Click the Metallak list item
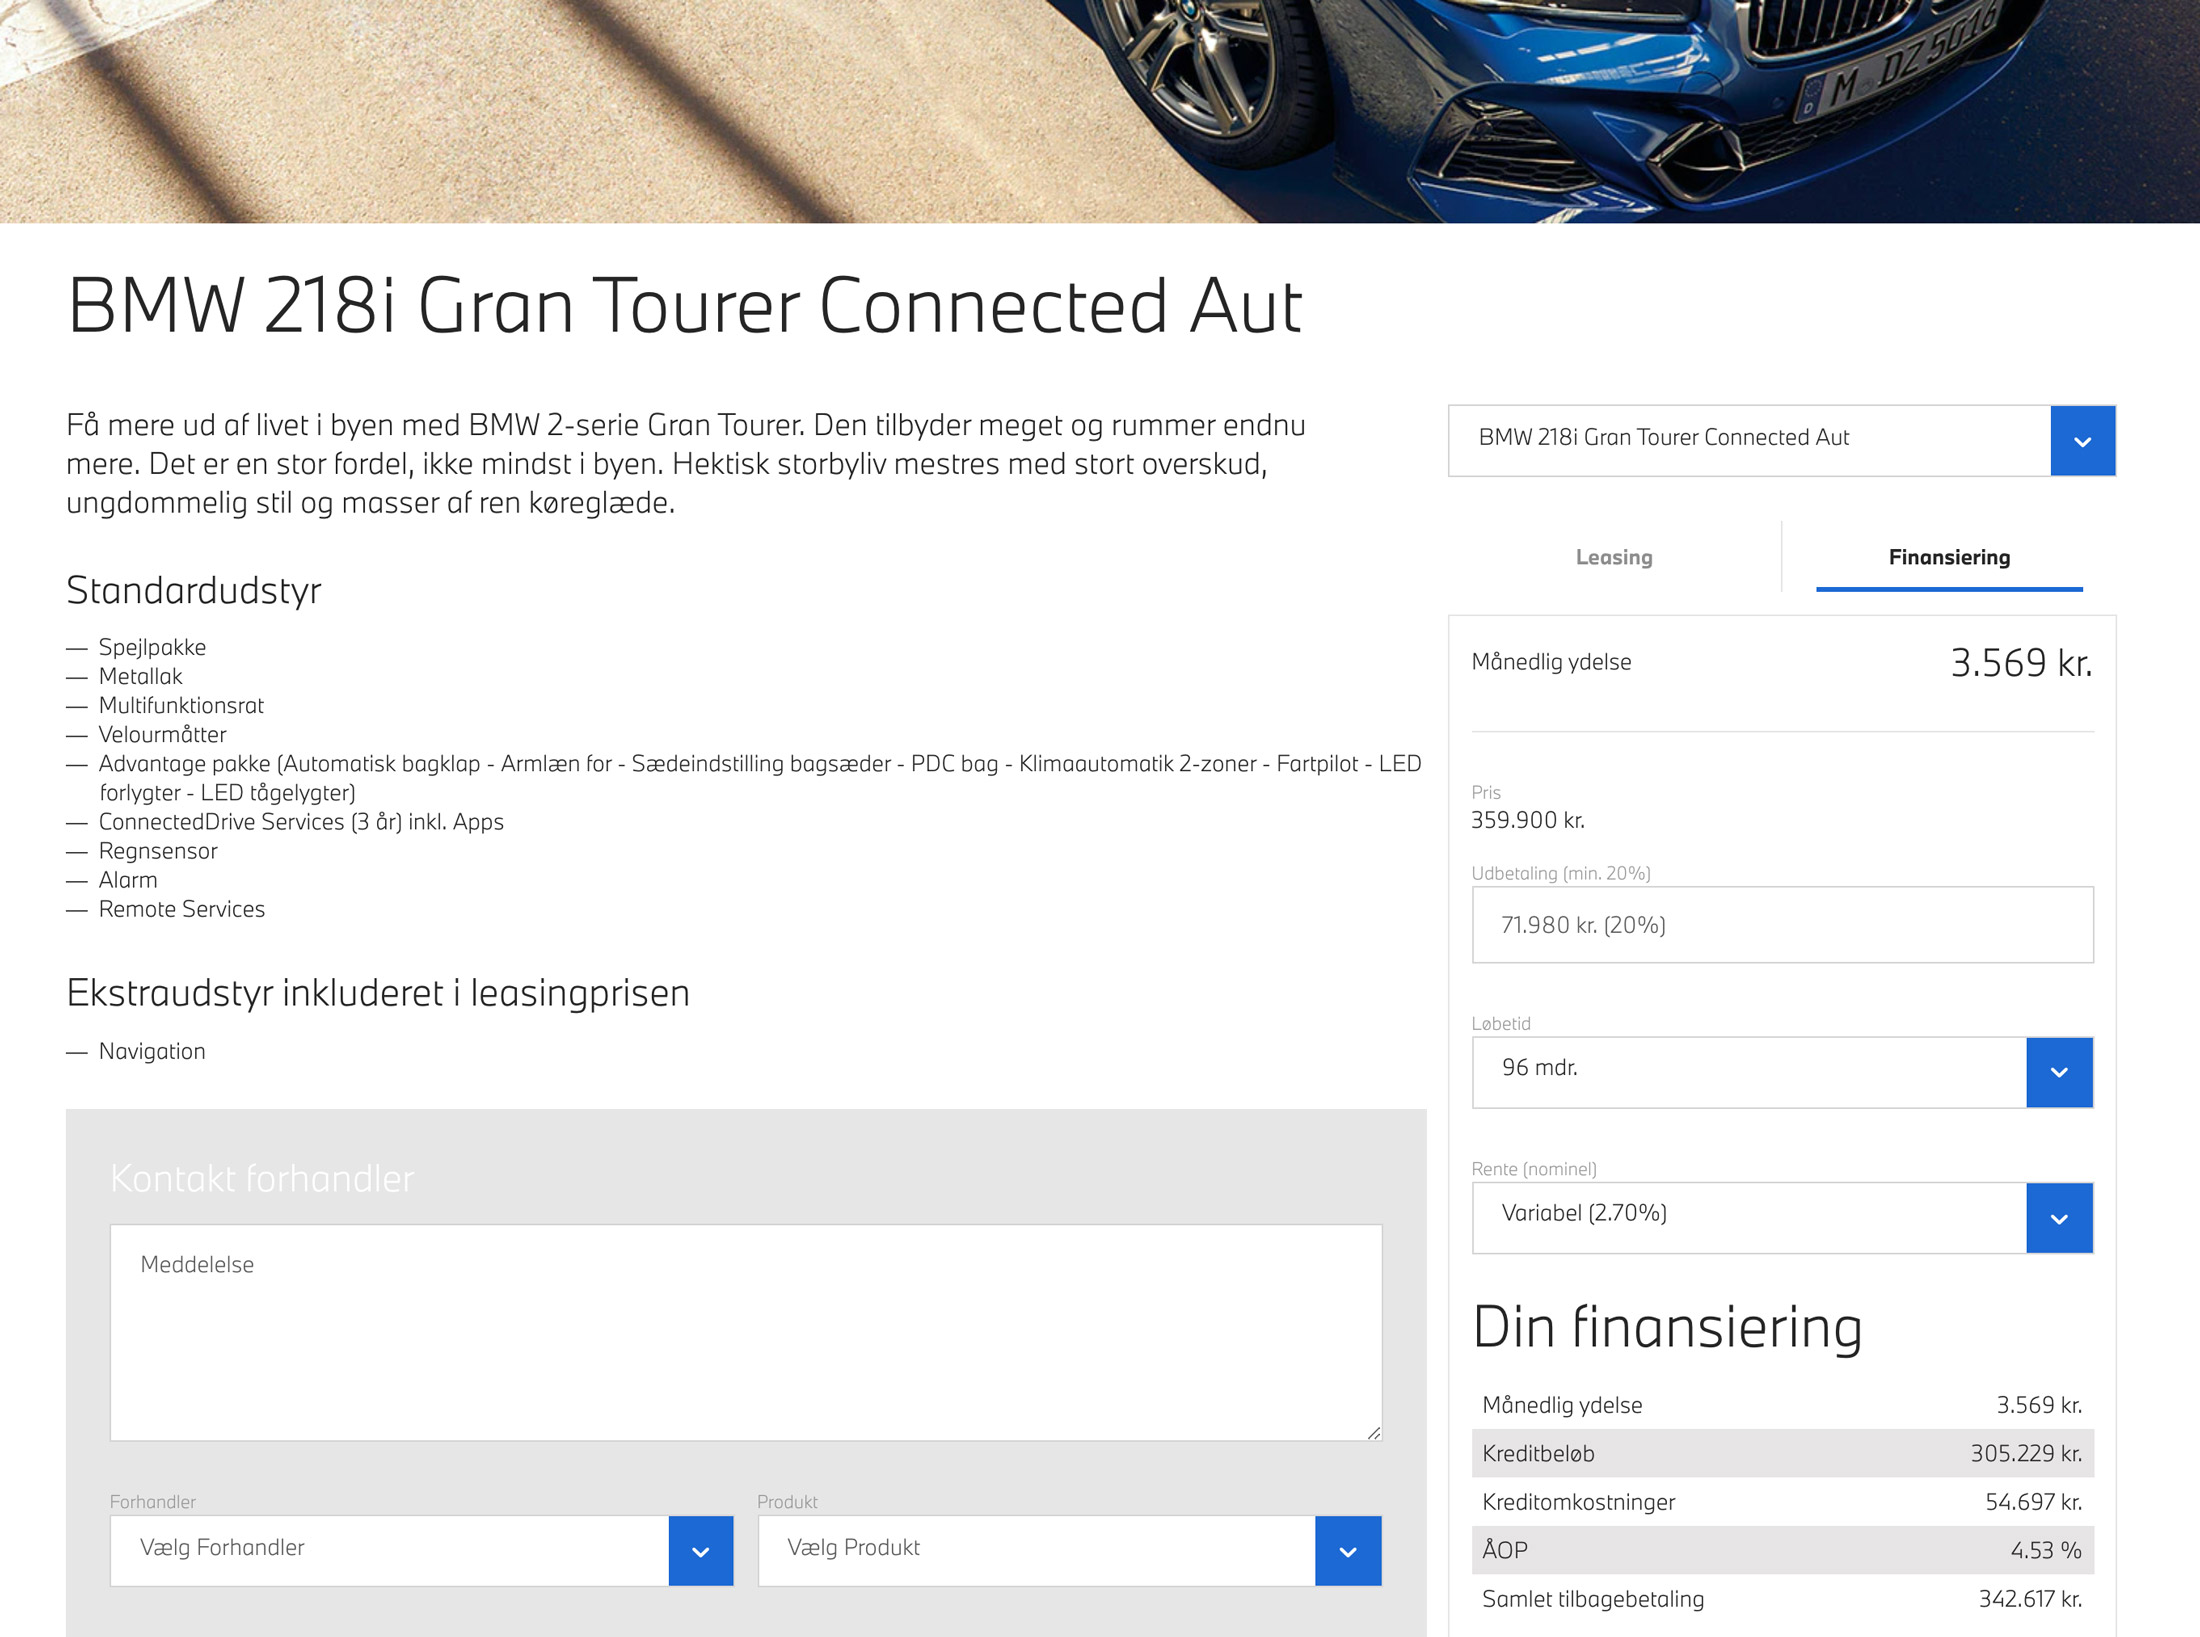This screenshot has height=1637, width=2200. click(140, 676)
